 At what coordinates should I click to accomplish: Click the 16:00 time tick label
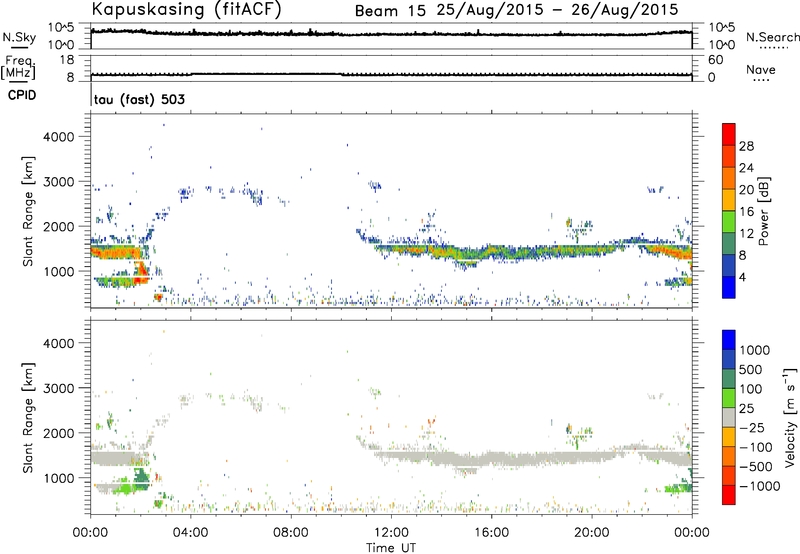click(x=491, y=533)
